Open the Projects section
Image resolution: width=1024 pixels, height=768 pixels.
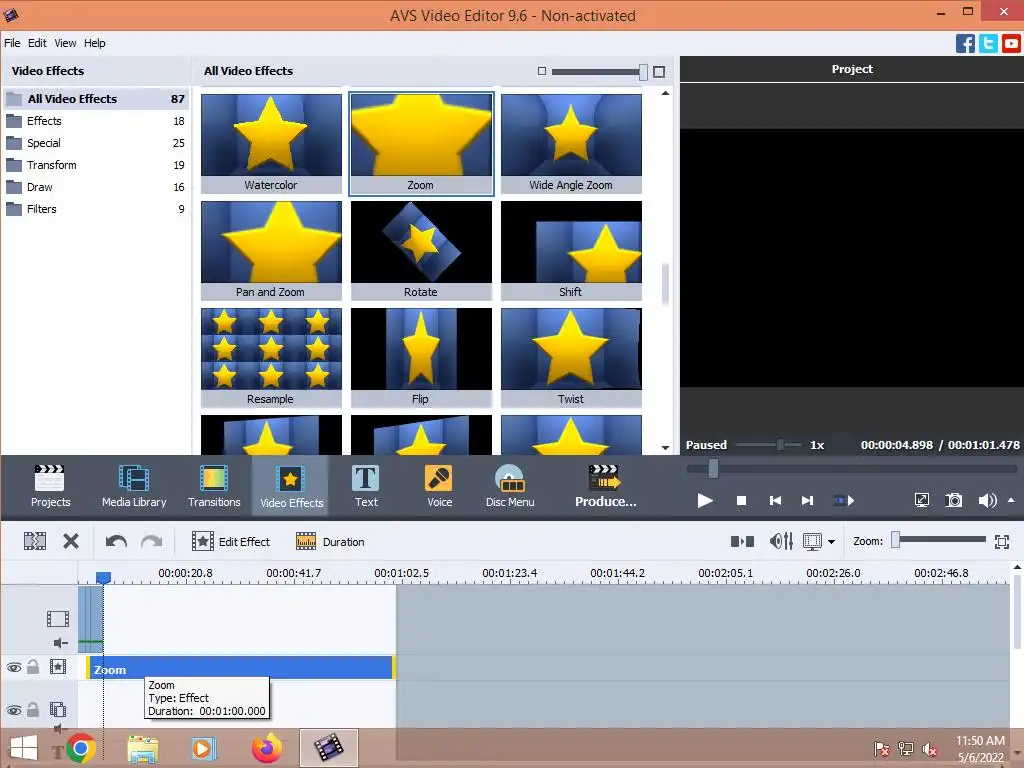click(x=50, y=486)
